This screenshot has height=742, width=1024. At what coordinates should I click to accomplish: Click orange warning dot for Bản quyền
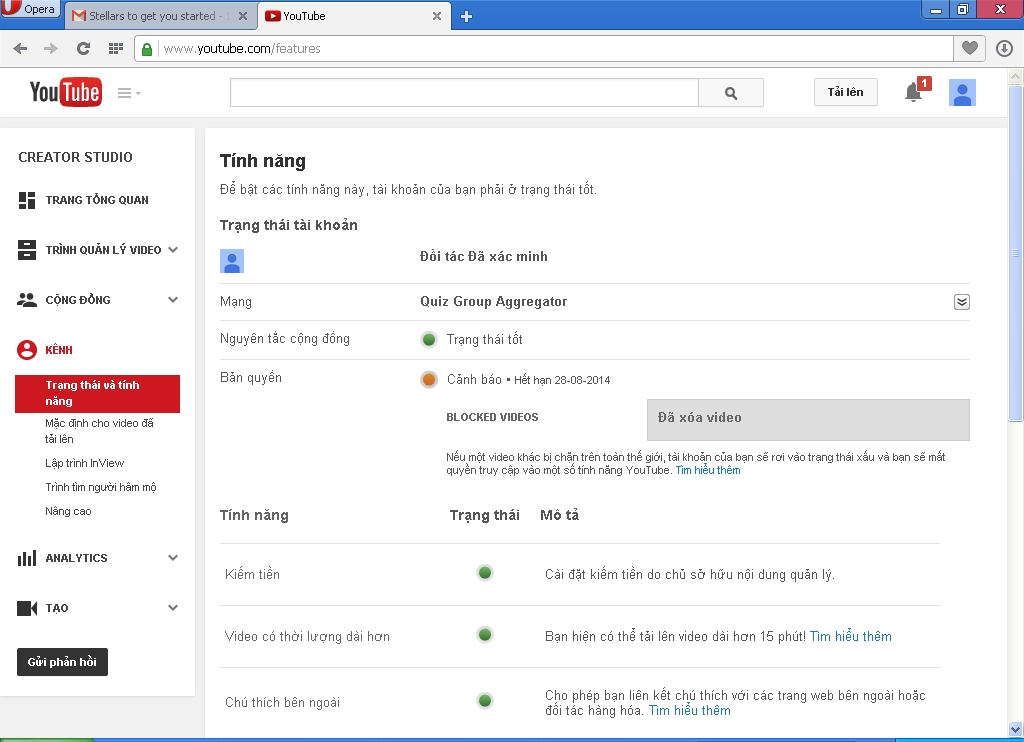click(x=429, y=379)
